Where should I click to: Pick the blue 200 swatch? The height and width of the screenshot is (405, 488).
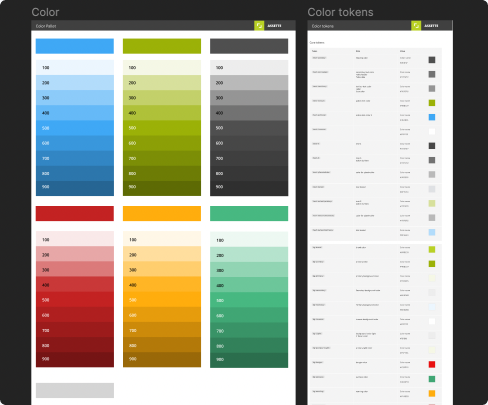coord(75,83)
